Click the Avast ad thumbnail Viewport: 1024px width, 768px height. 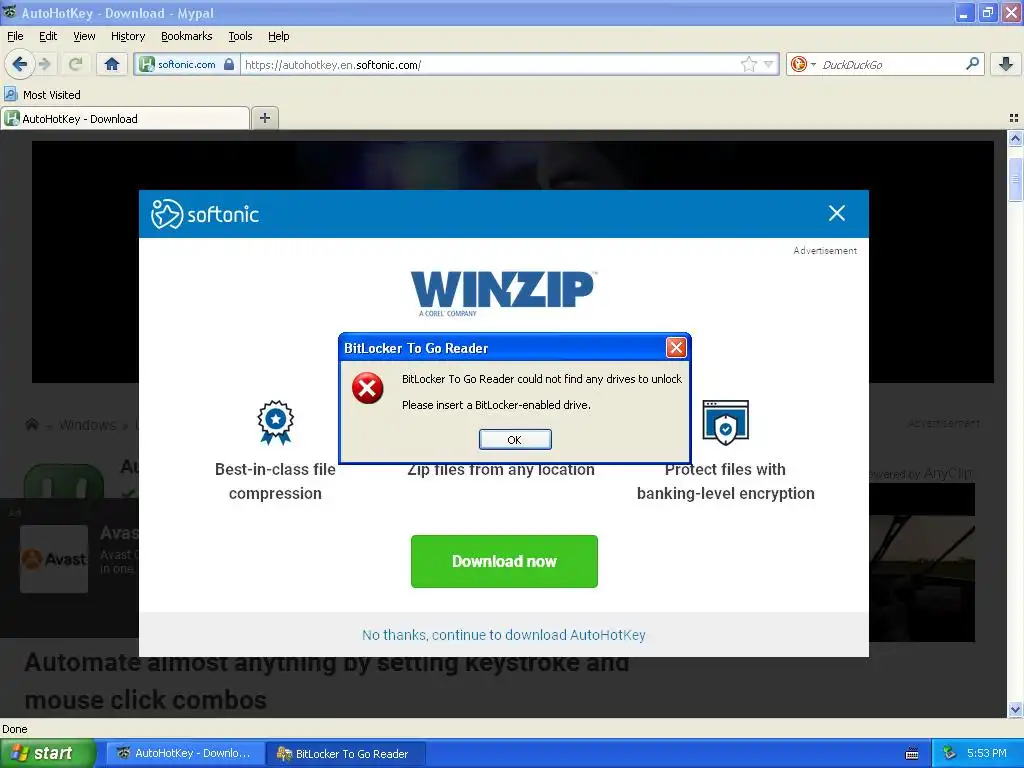click(x=54, y=559)
